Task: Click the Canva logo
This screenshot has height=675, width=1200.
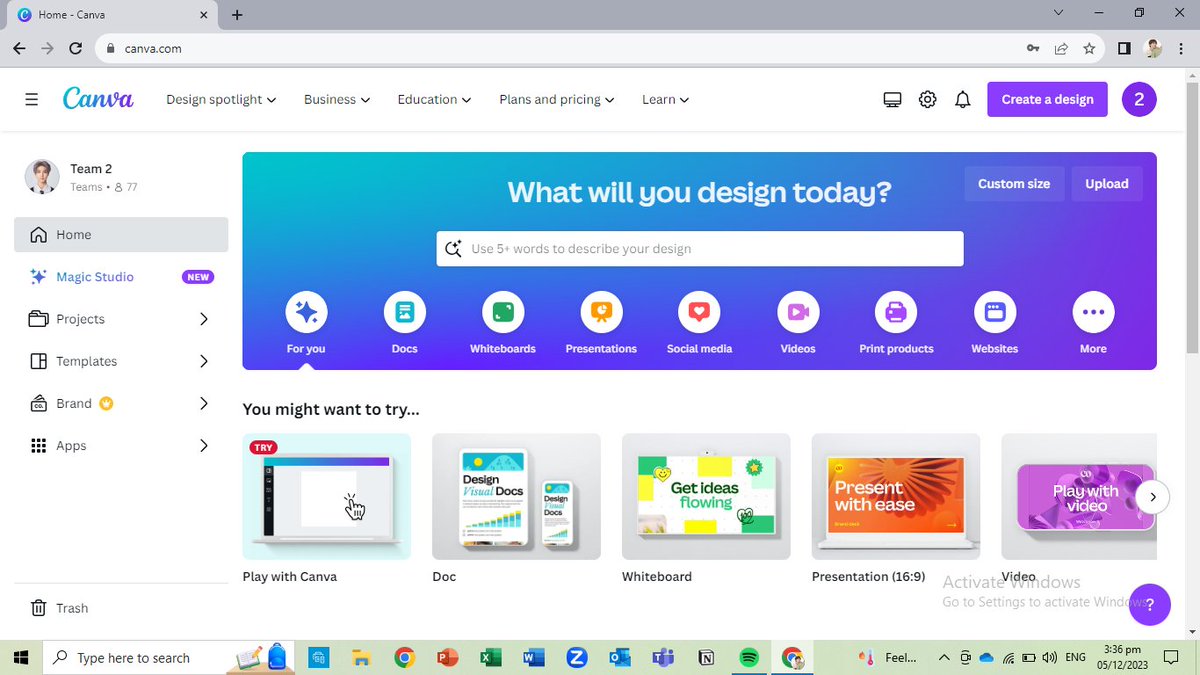Action: pos(98,98)
